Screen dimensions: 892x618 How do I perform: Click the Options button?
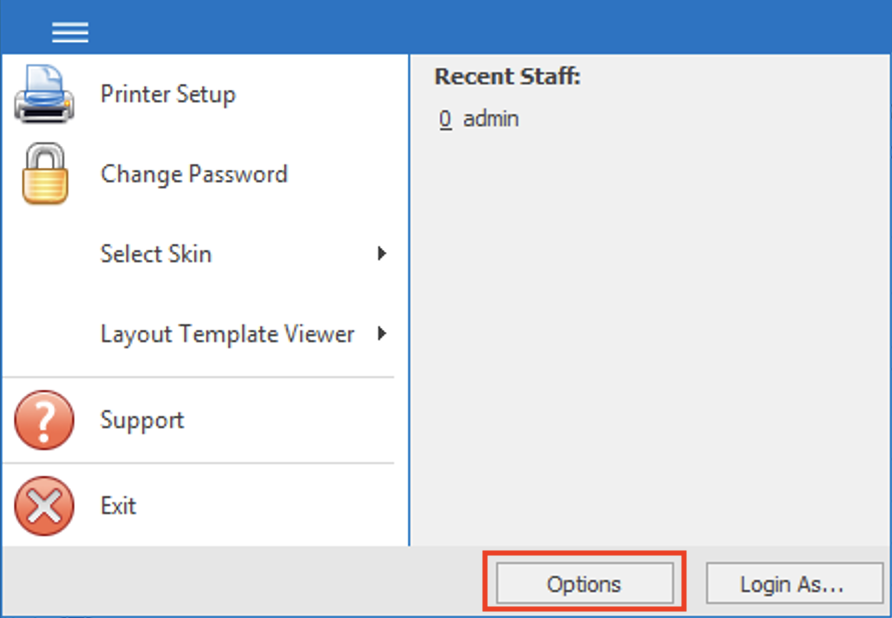pos(583,583)
